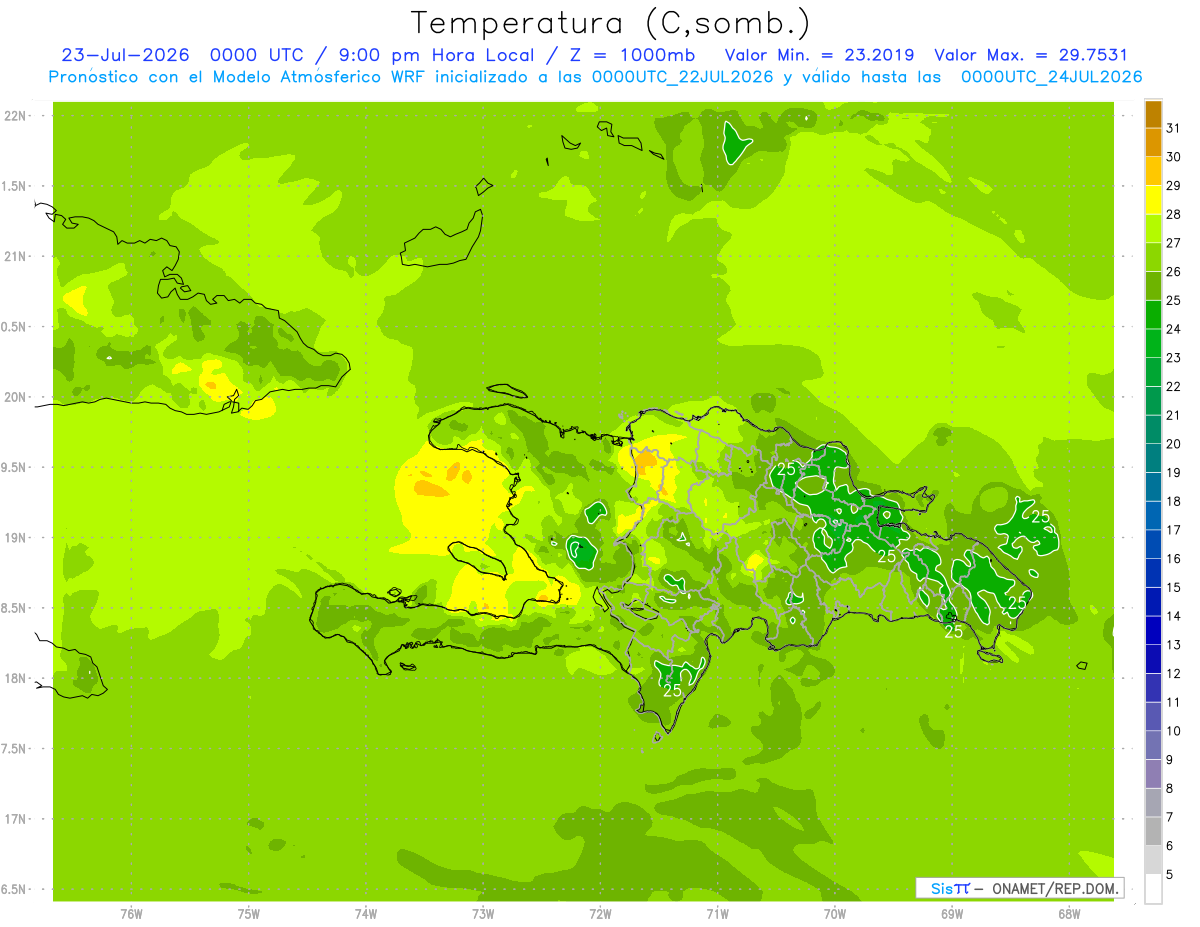The width and height of the screenshot is (1200, 927).
Task: Click the colorbar value '12'
Action: [x=1173, y=674]
